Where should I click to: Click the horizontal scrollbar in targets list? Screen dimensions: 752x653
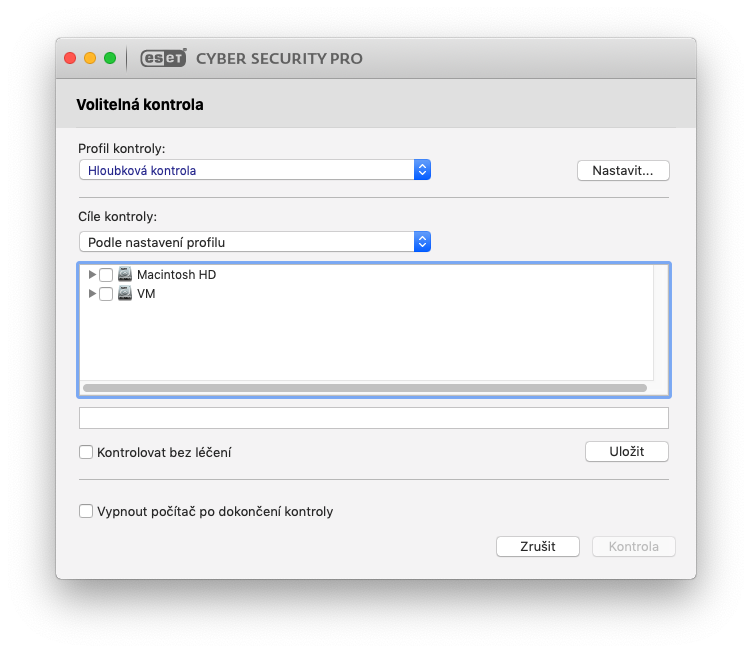coord(364,387)
